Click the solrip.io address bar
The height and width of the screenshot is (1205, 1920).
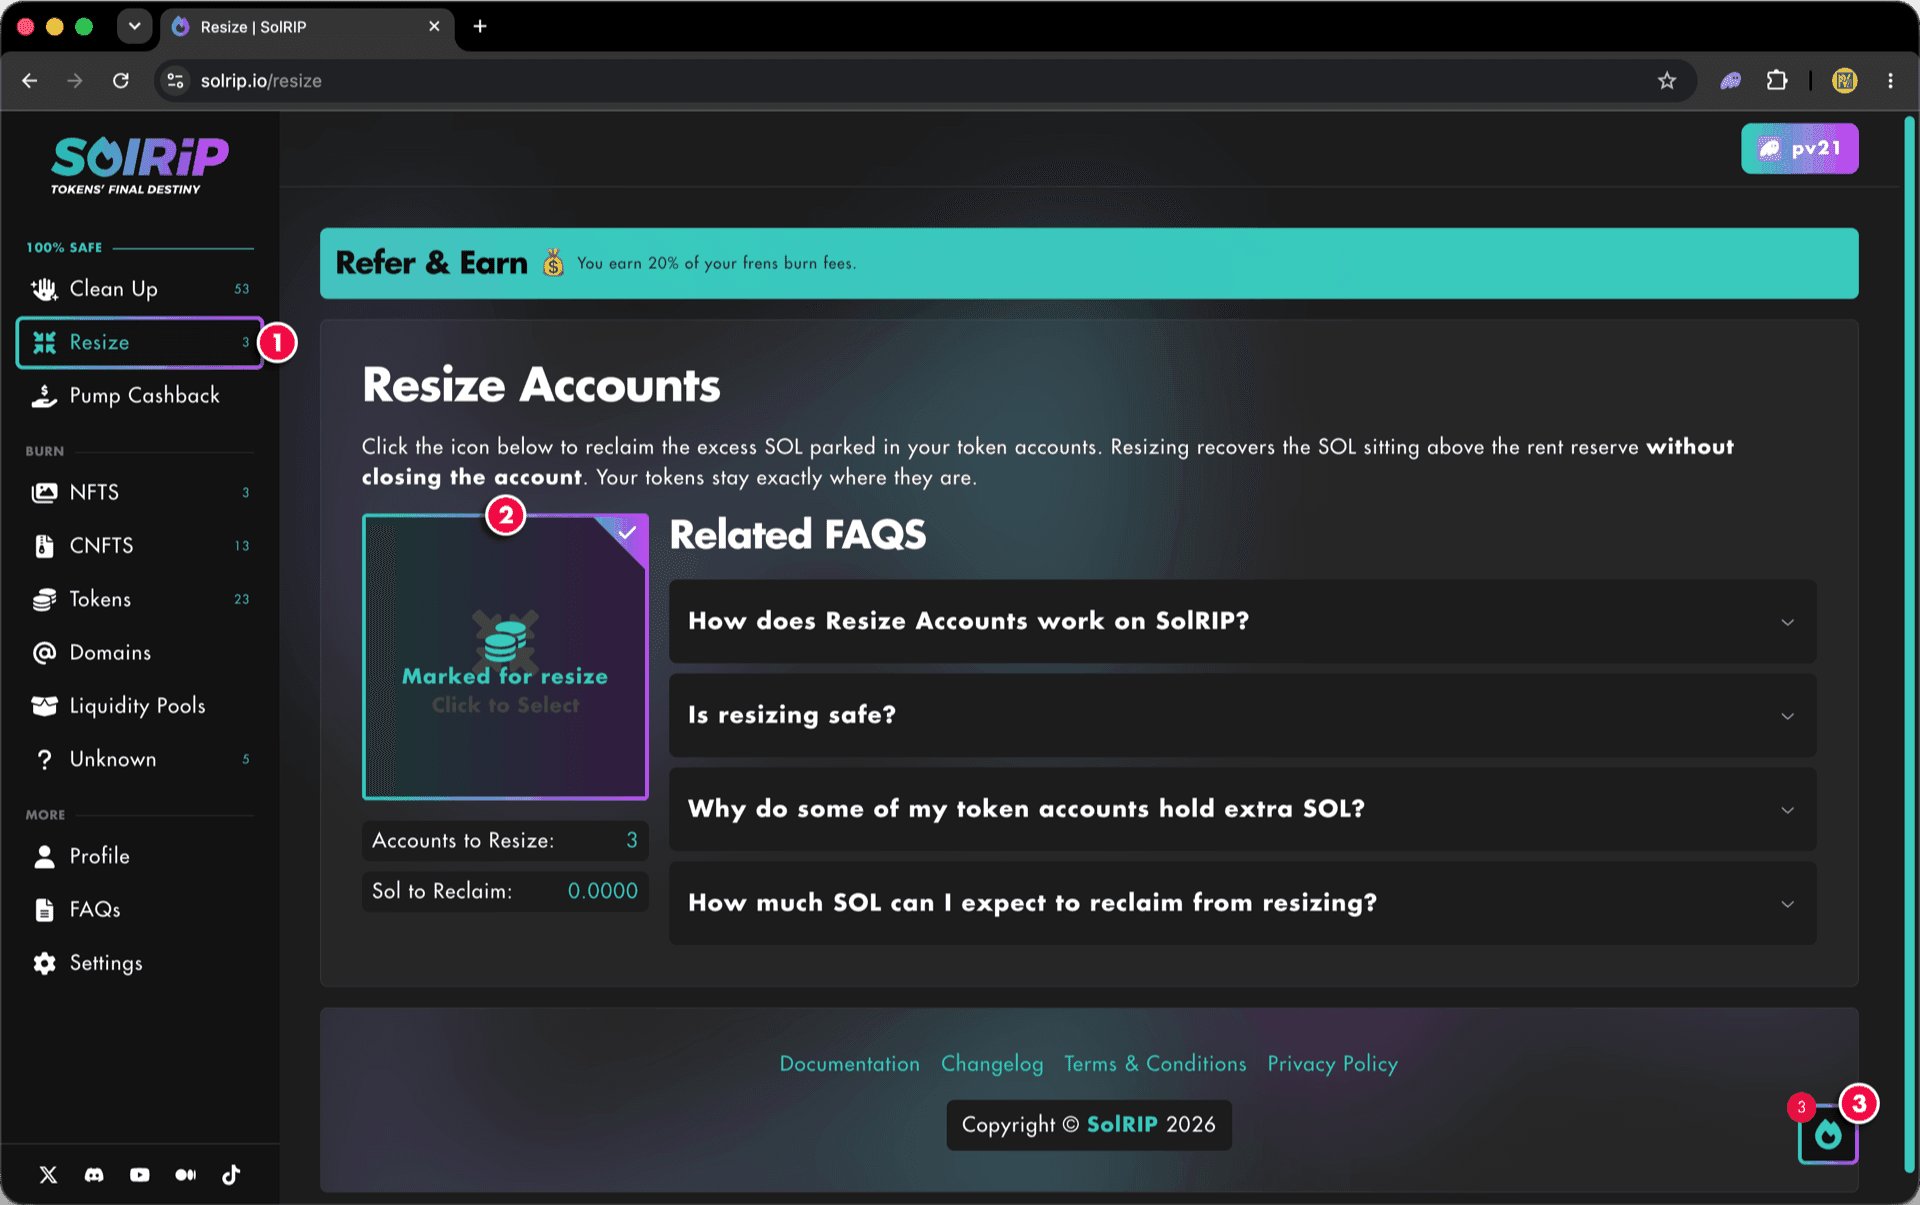tap(900, 81)
